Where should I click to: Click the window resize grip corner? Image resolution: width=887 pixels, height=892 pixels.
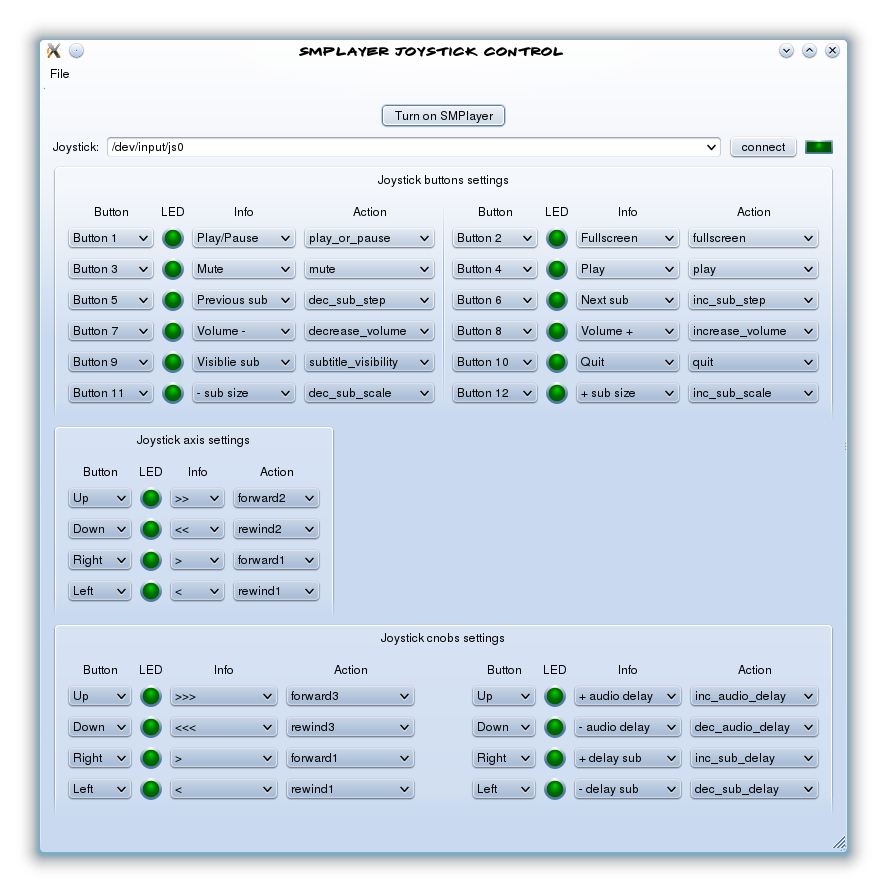click(x=839, y=843)
